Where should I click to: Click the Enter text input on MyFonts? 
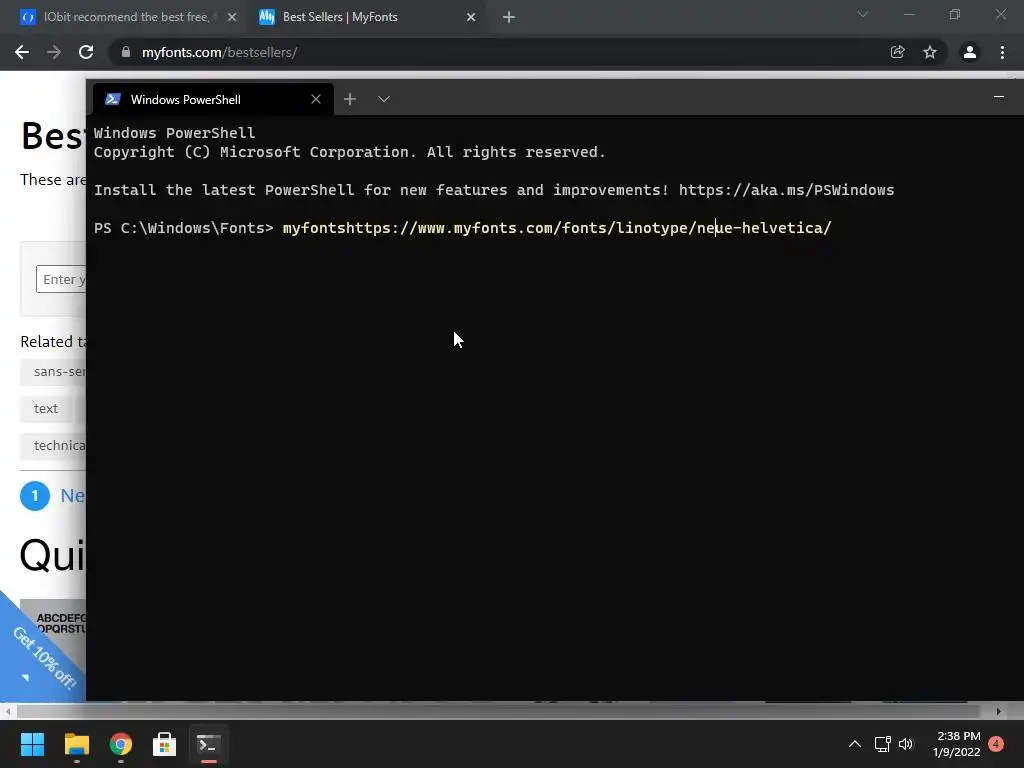tap(61, 280)
